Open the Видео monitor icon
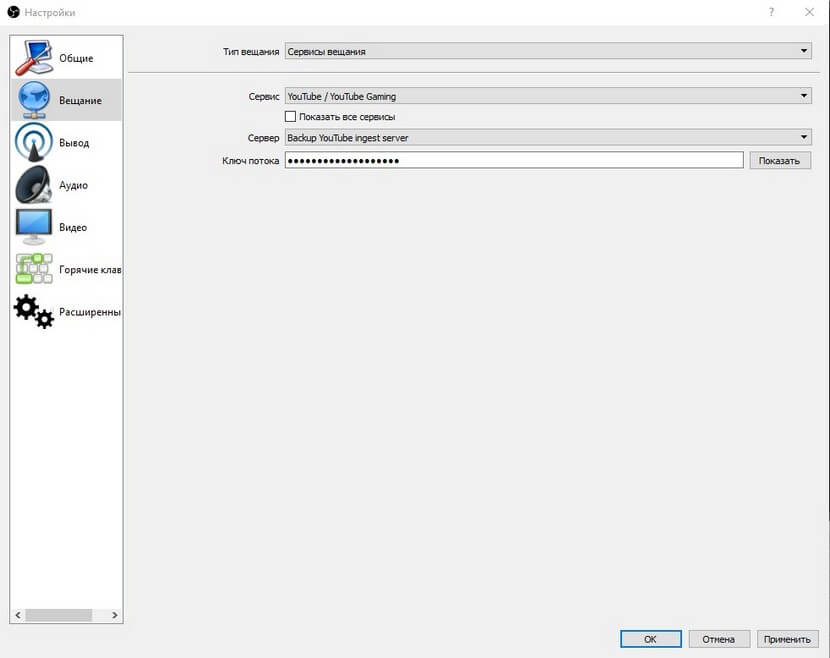Image resolution: width=830 pixels, height=658 pixels. coord(34,227)
